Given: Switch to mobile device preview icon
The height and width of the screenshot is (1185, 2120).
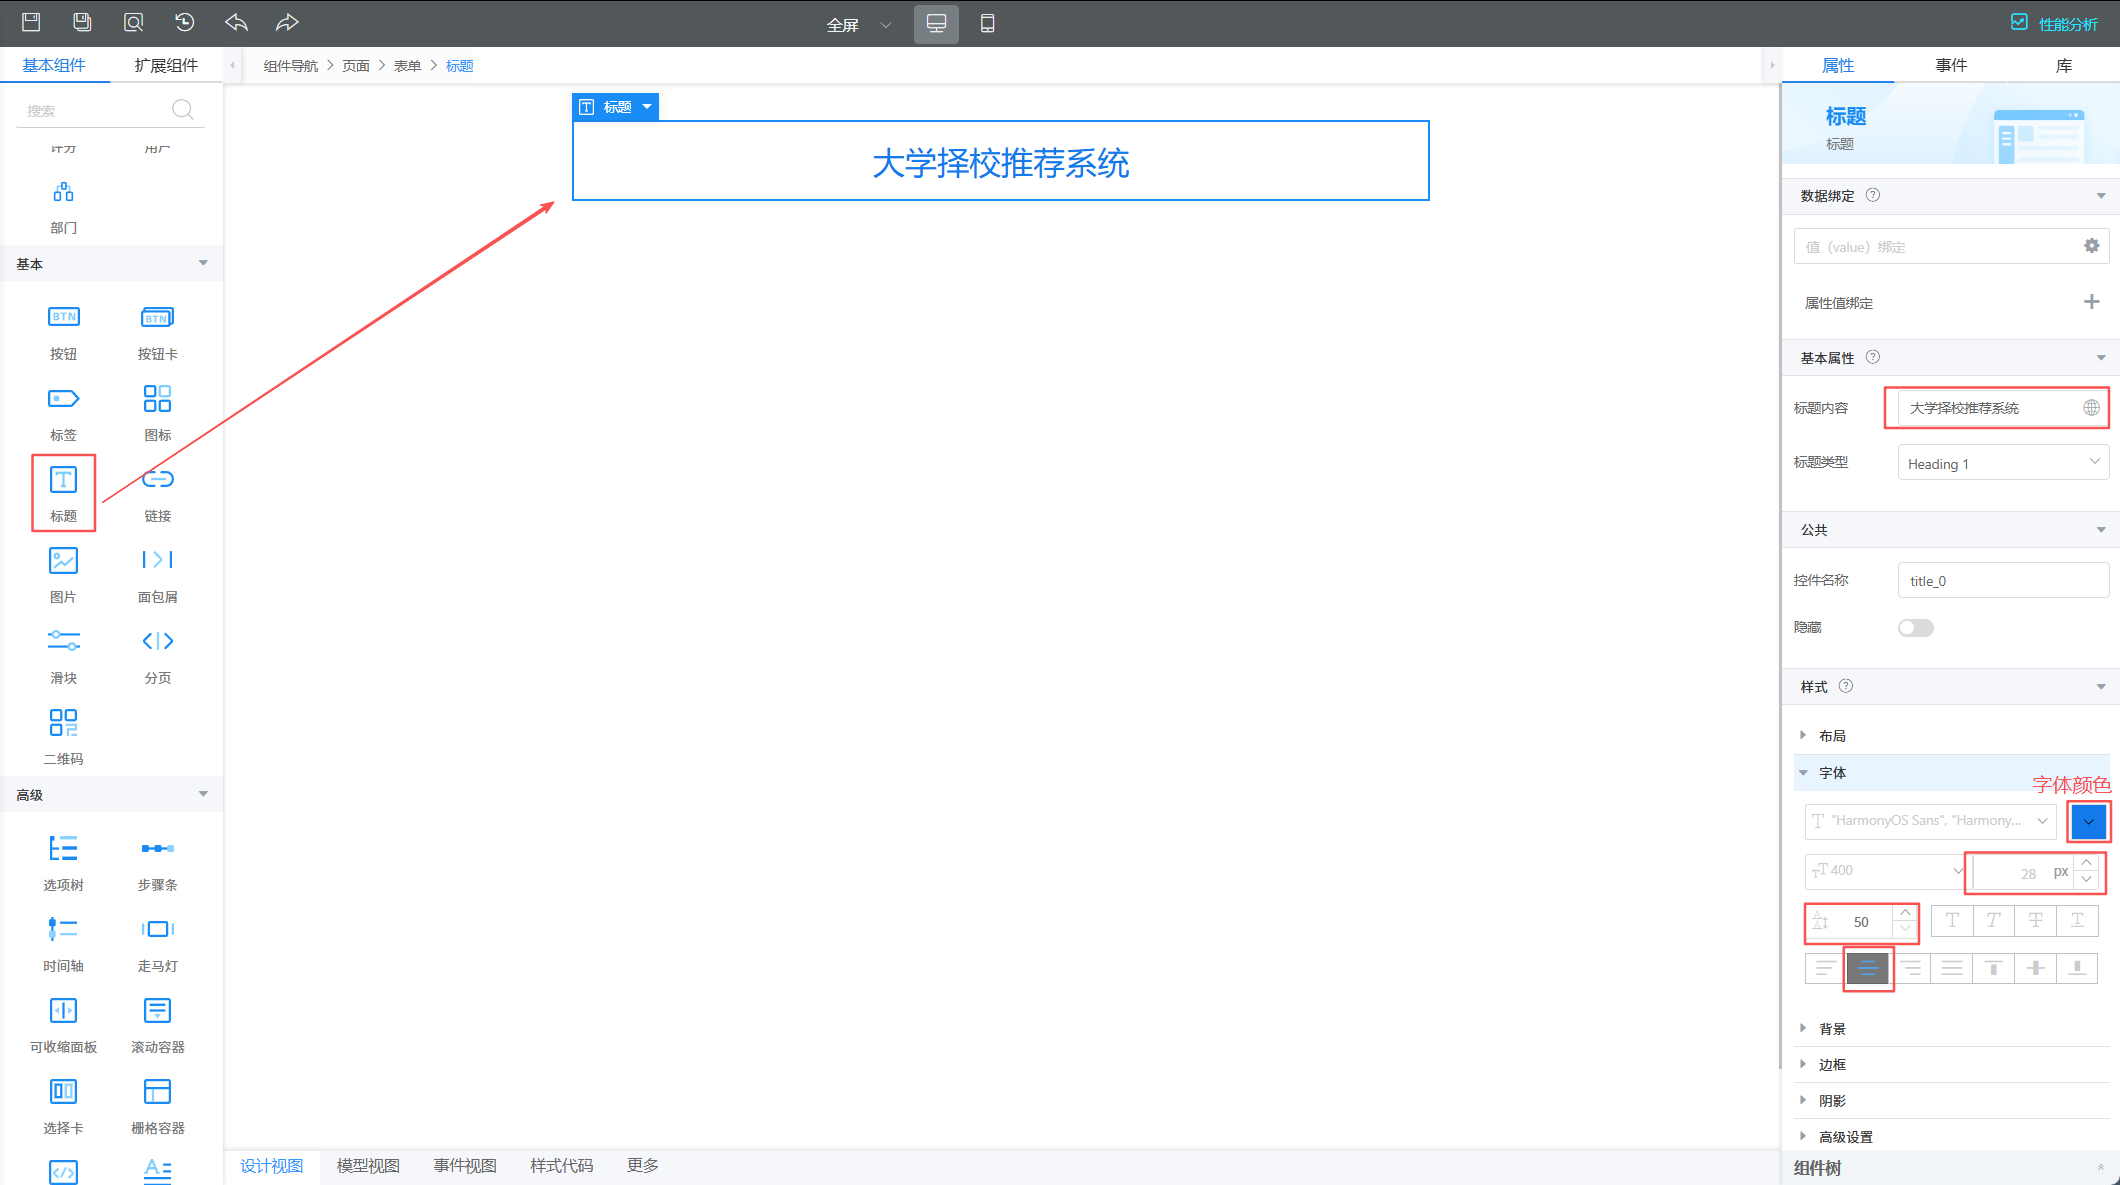Looking at the screenshot, I should pos(987,23).
